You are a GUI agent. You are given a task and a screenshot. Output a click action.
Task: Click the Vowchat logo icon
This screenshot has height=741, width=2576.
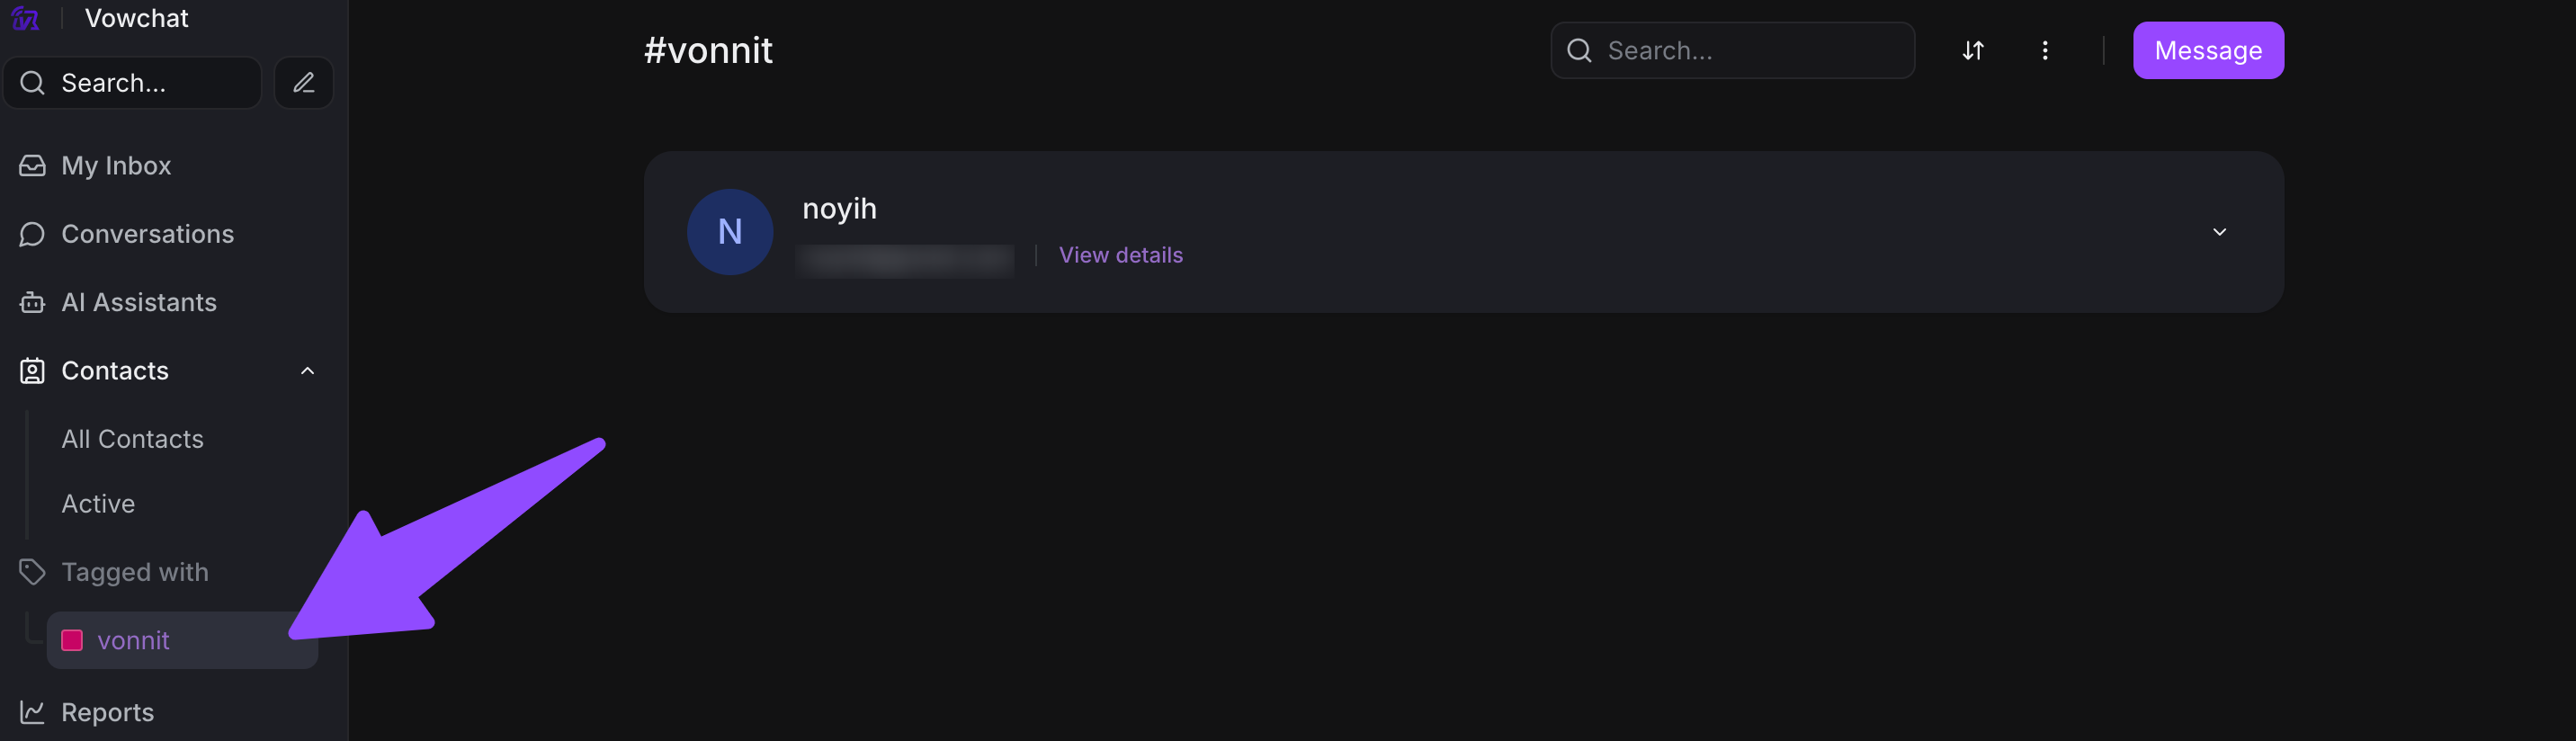[26, 18]
